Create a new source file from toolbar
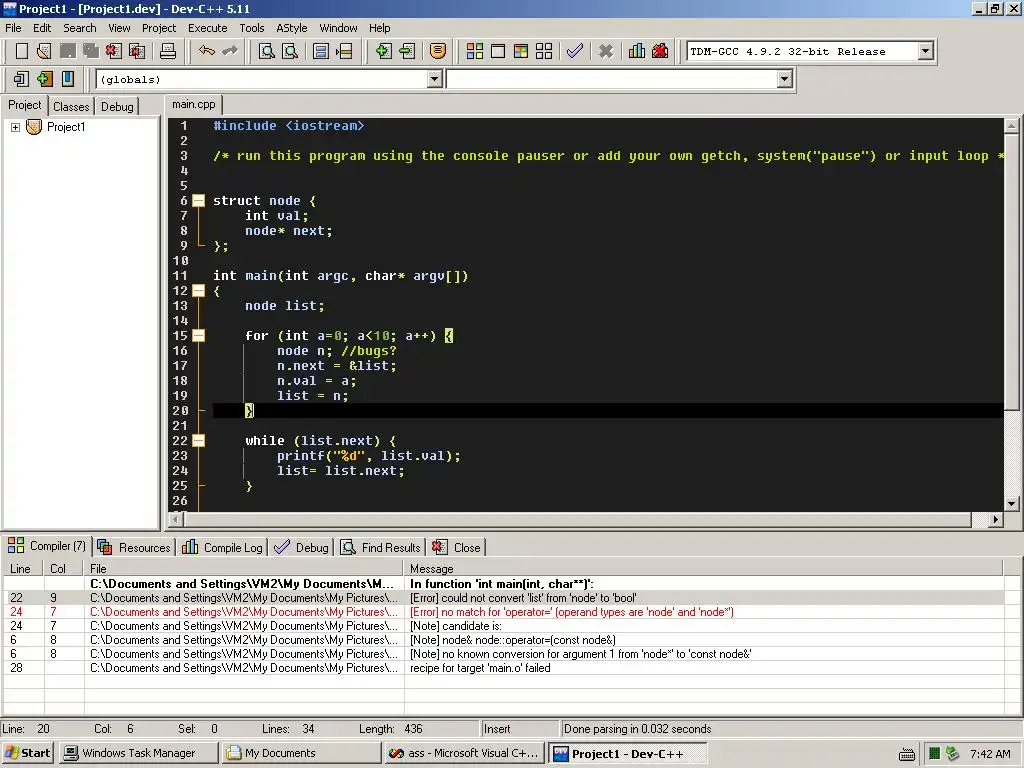 click(x=22, y=51)
